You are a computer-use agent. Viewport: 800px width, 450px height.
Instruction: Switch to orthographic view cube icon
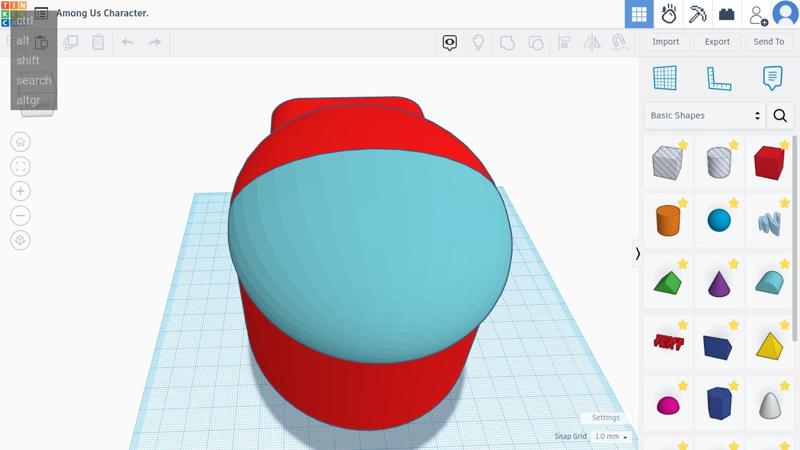point(20,240)
